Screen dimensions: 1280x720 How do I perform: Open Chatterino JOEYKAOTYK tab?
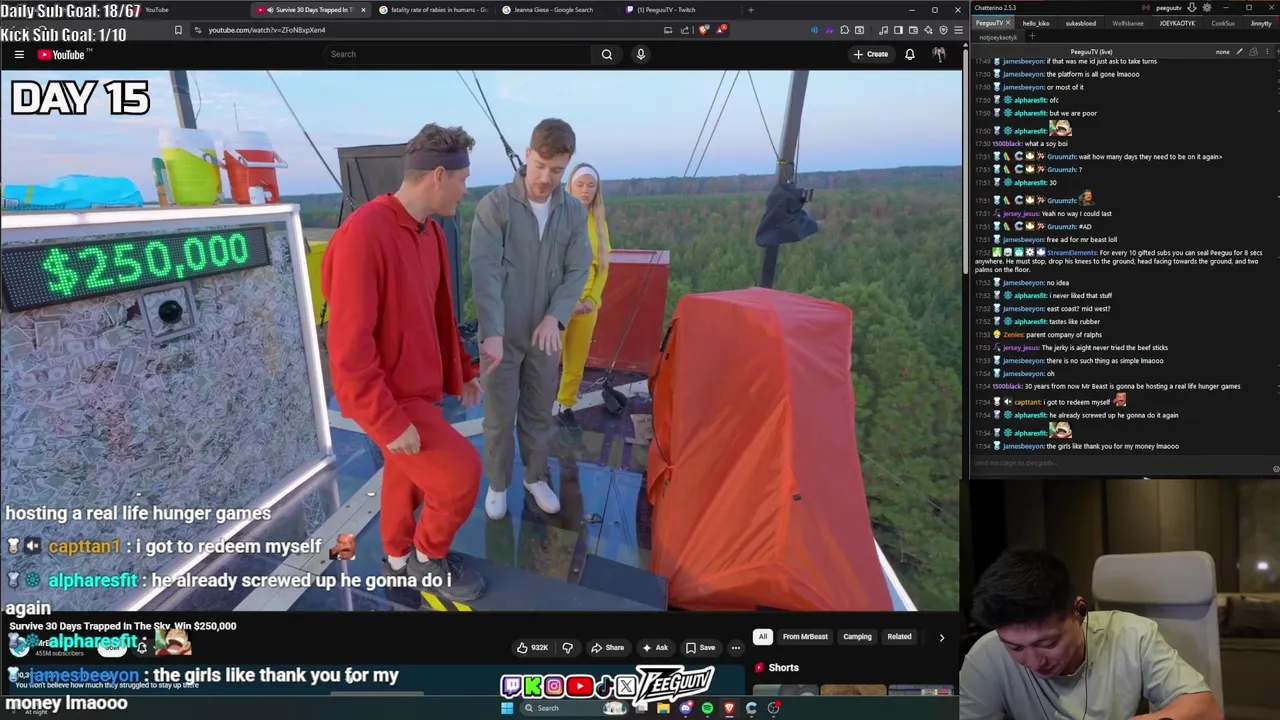click(1177, 23)
